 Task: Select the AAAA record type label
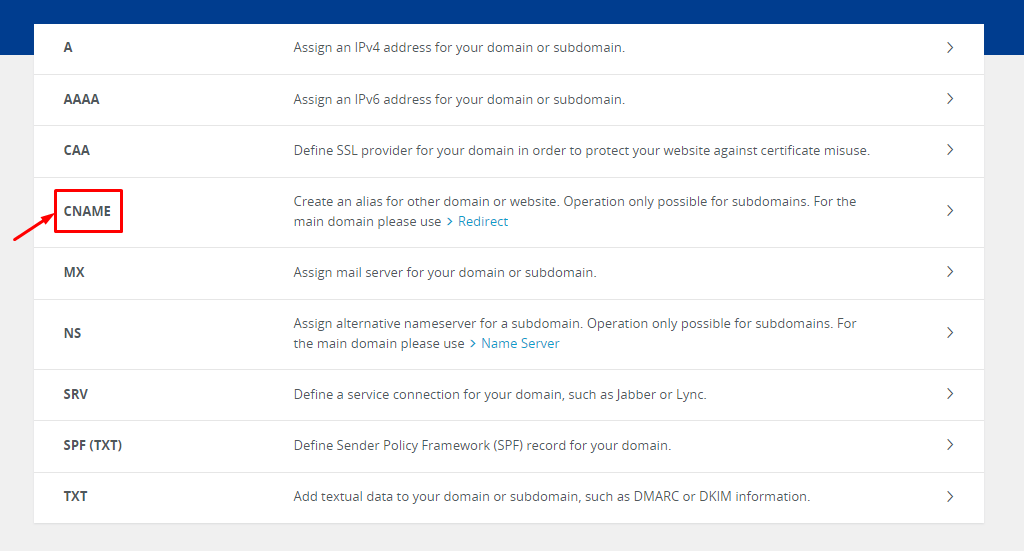tap(81, 100)
